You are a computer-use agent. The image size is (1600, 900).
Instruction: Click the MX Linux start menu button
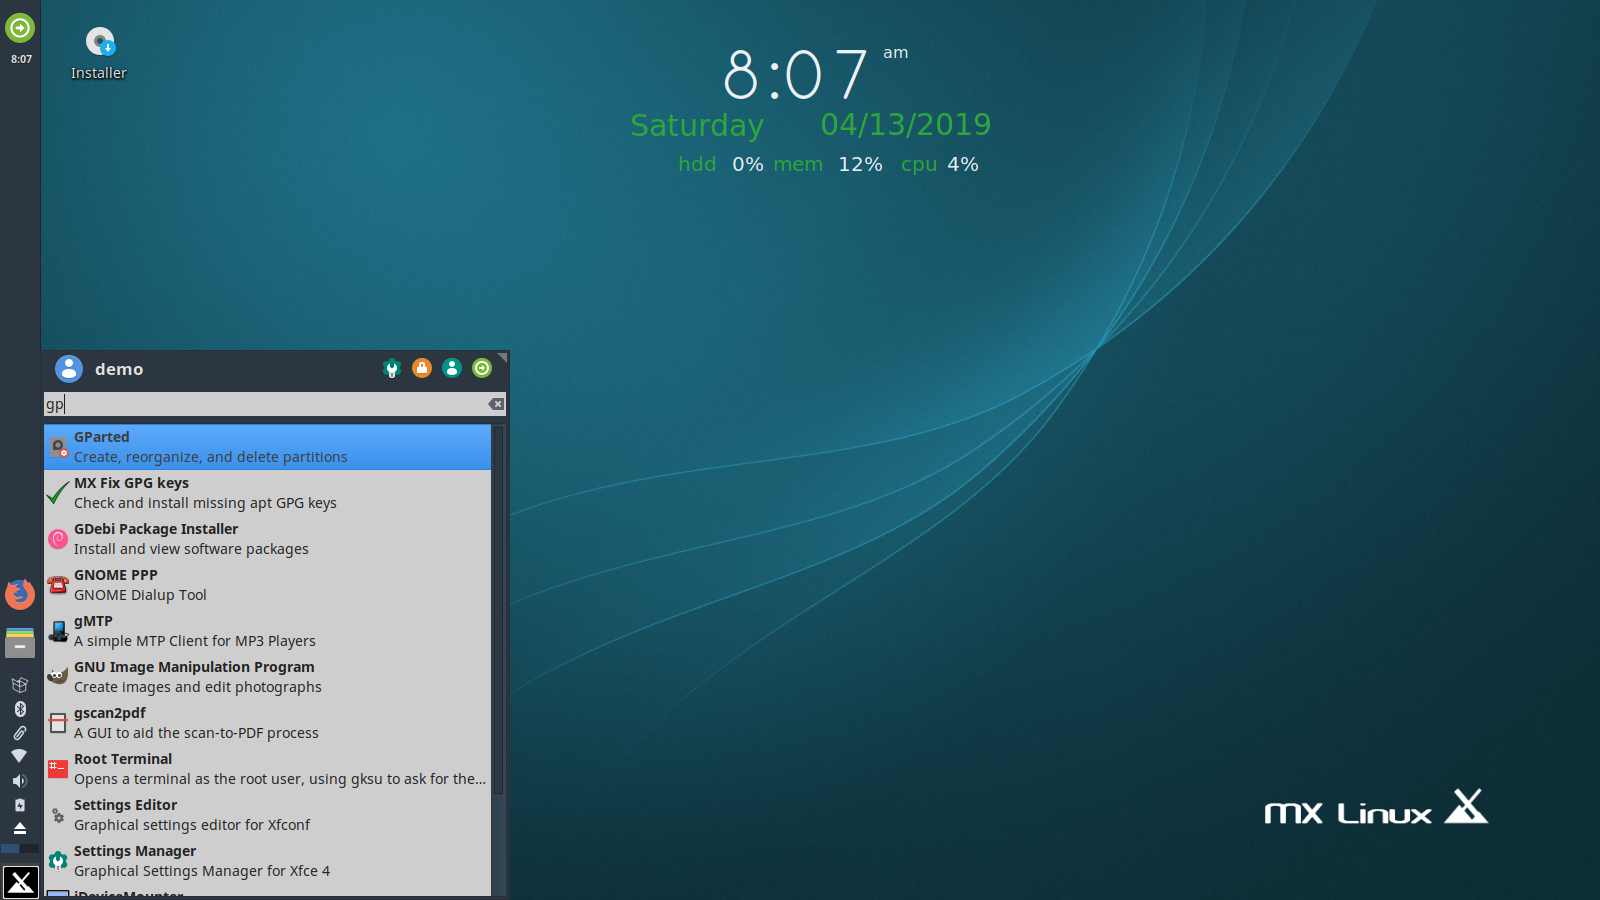pos(20,882)
